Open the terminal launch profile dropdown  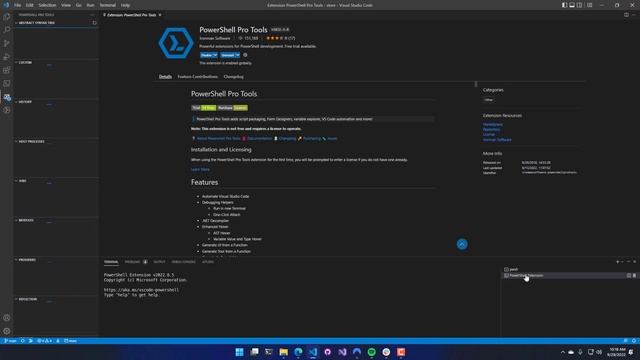tap(622, 262)
